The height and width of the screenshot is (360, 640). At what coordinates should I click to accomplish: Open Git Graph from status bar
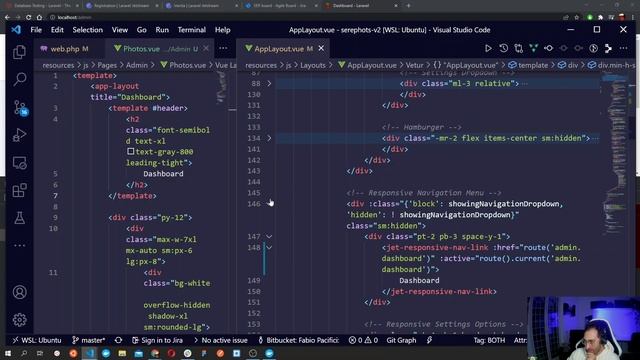(x=401, y=340)
